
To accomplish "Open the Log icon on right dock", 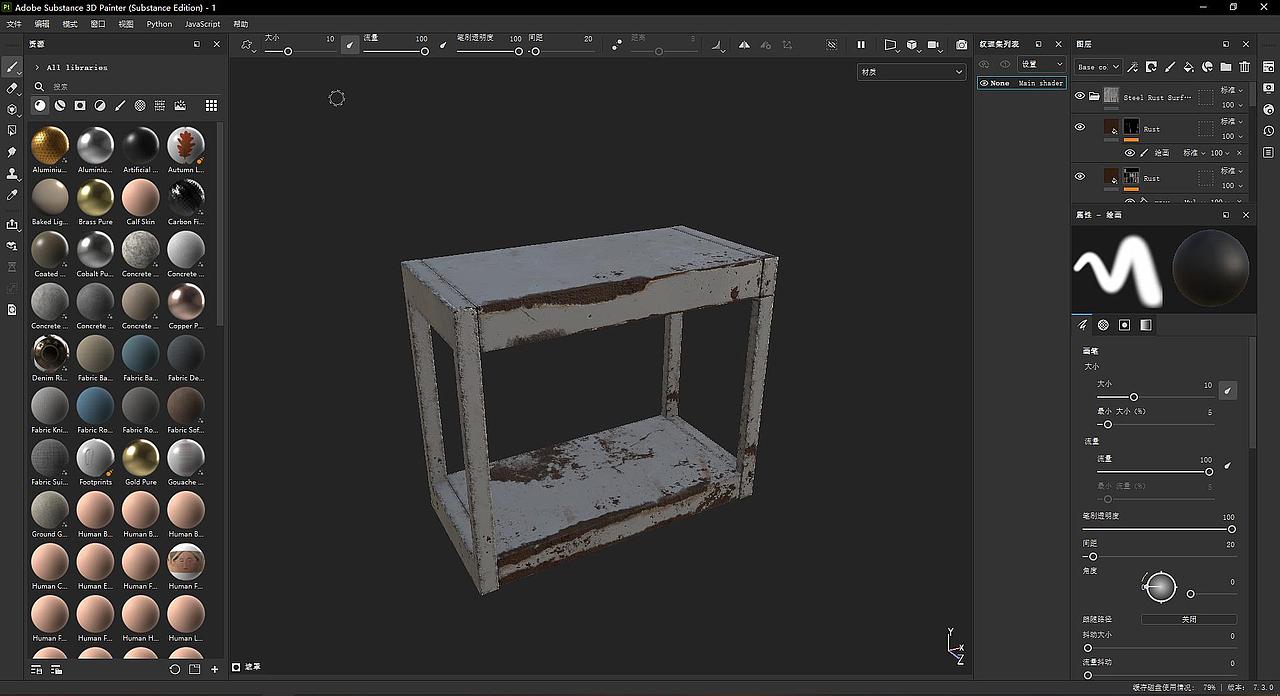I will [1268, 152].
